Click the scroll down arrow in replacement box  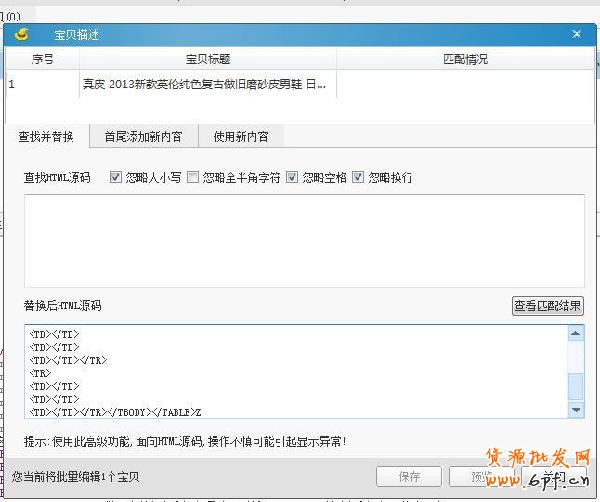coord(576,410)
